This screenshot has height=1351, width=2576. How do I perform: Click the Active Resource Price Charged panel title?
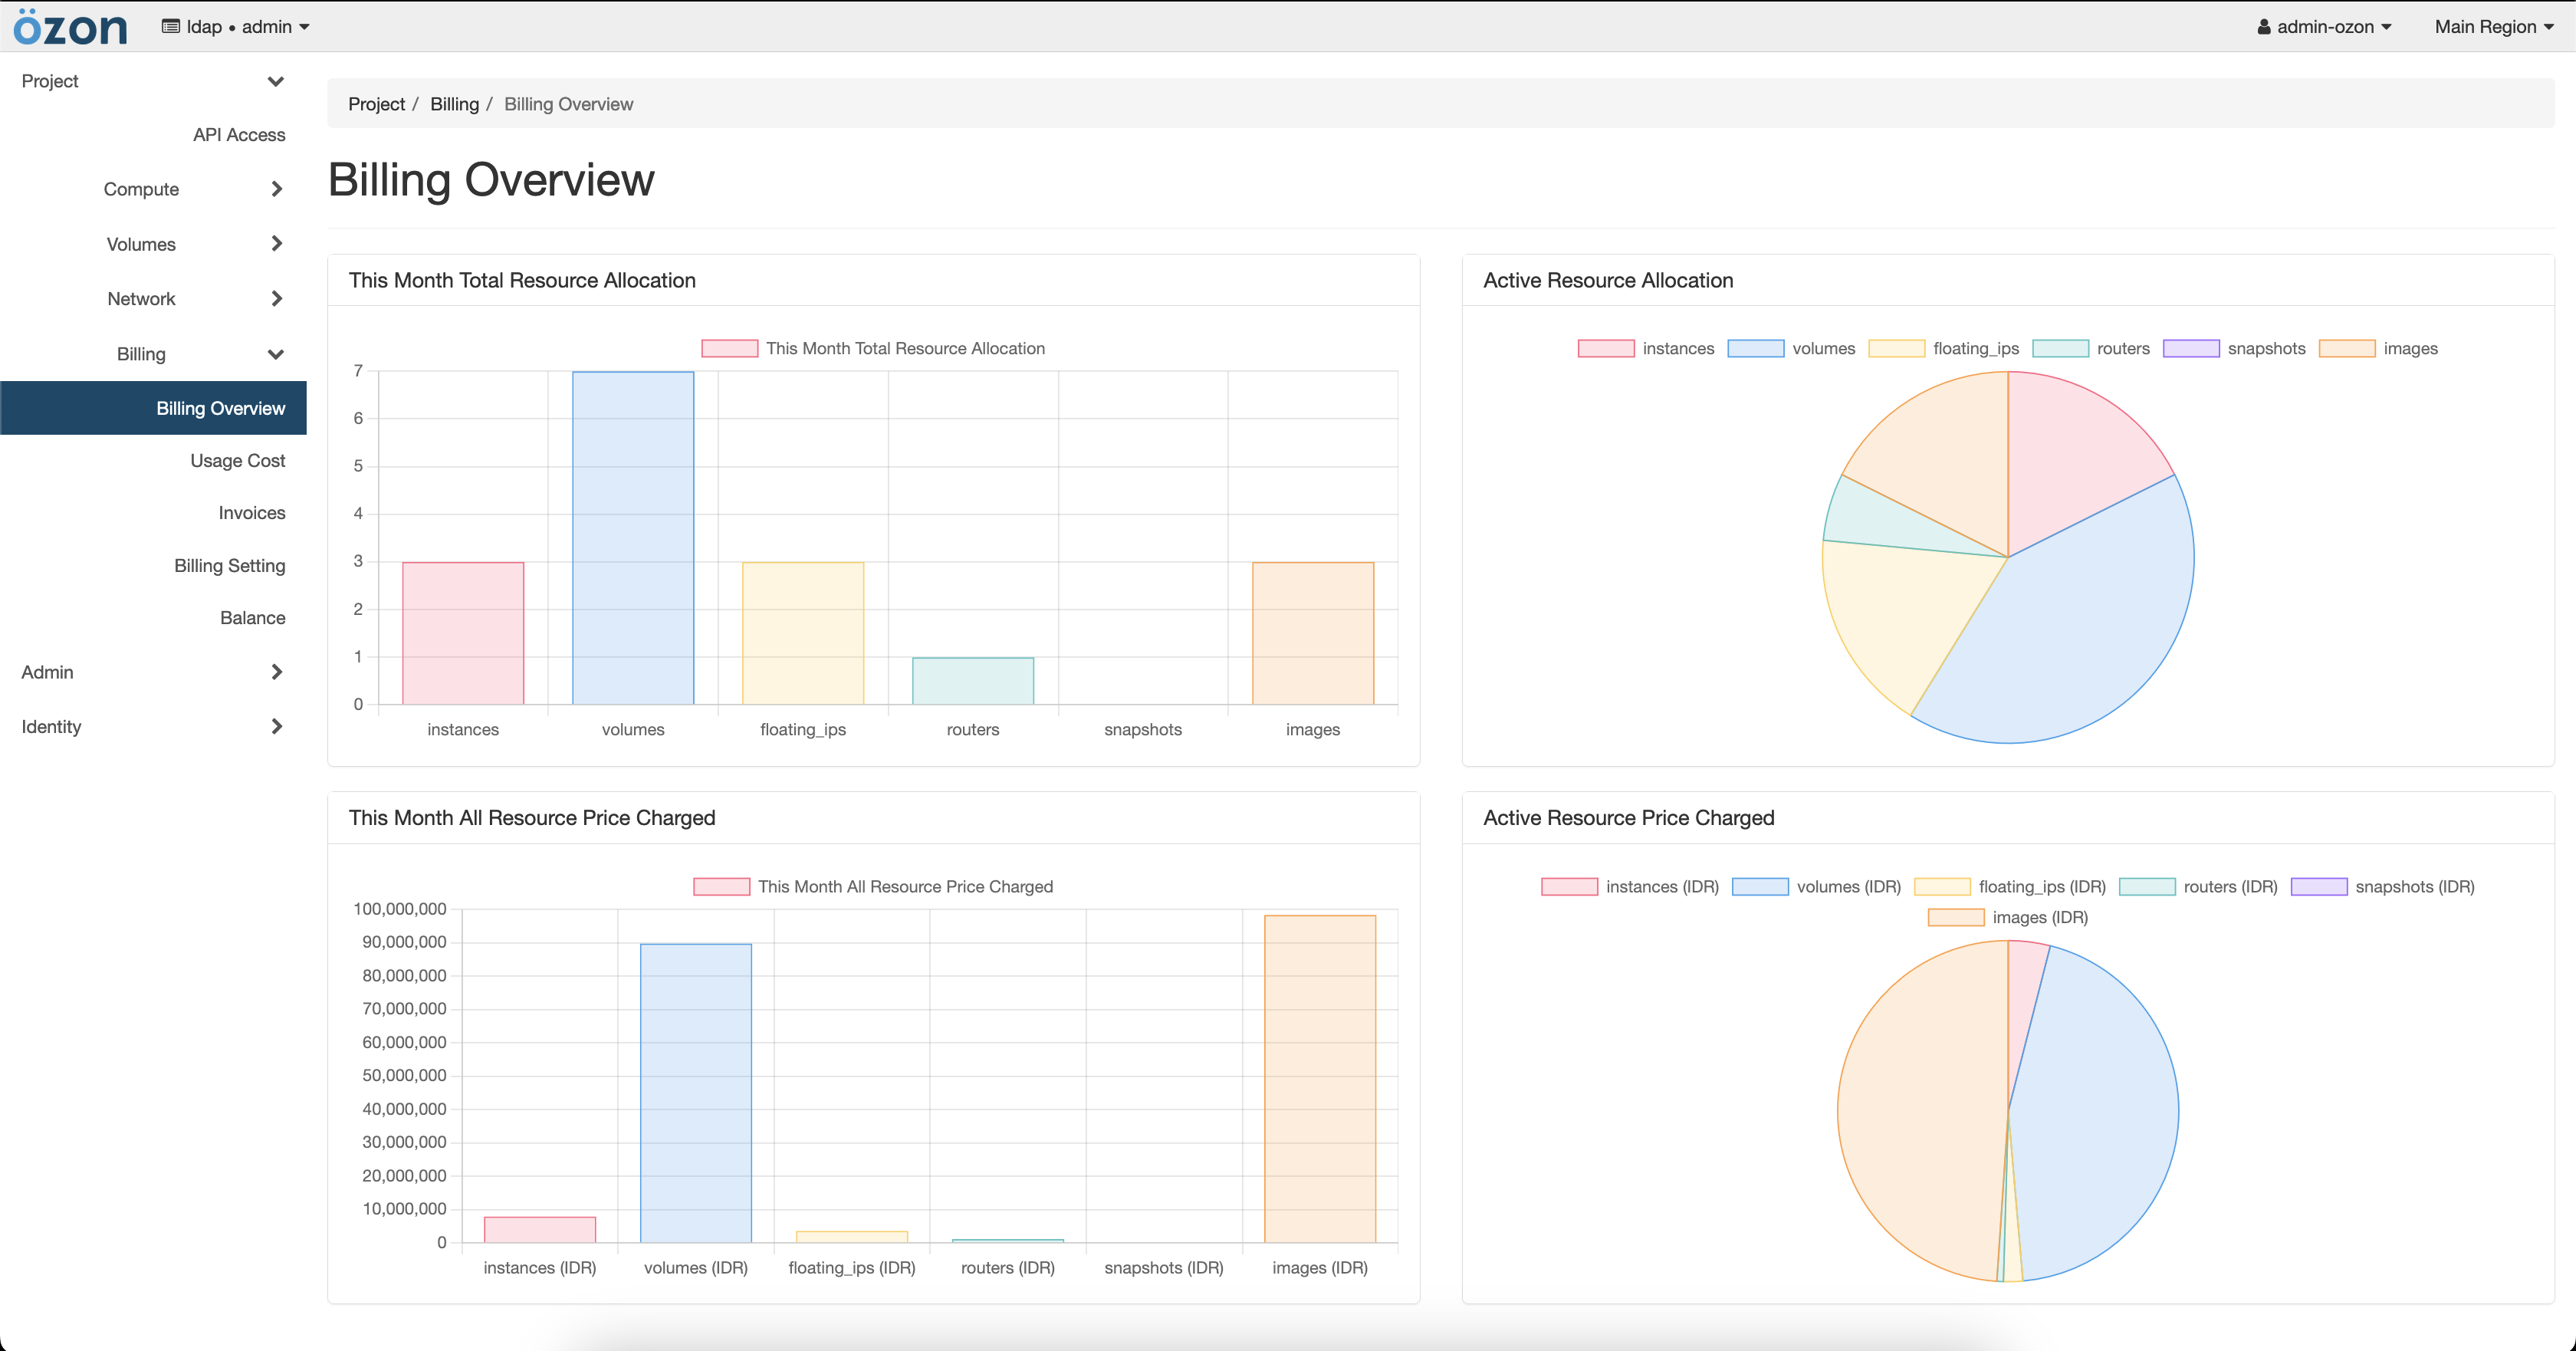coord(1628,818)
